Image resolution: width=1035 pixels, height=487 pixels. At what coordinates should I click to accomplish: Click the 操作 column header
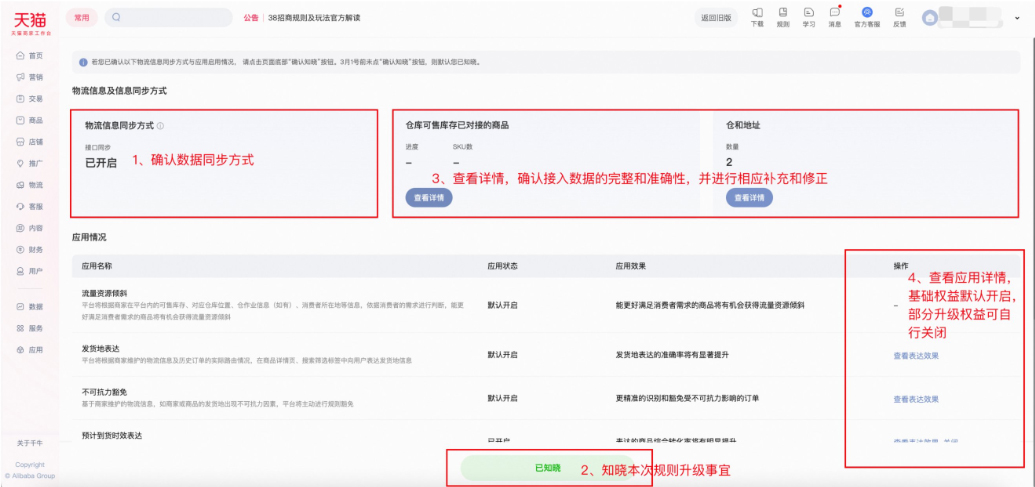click(x=901, y=266)
